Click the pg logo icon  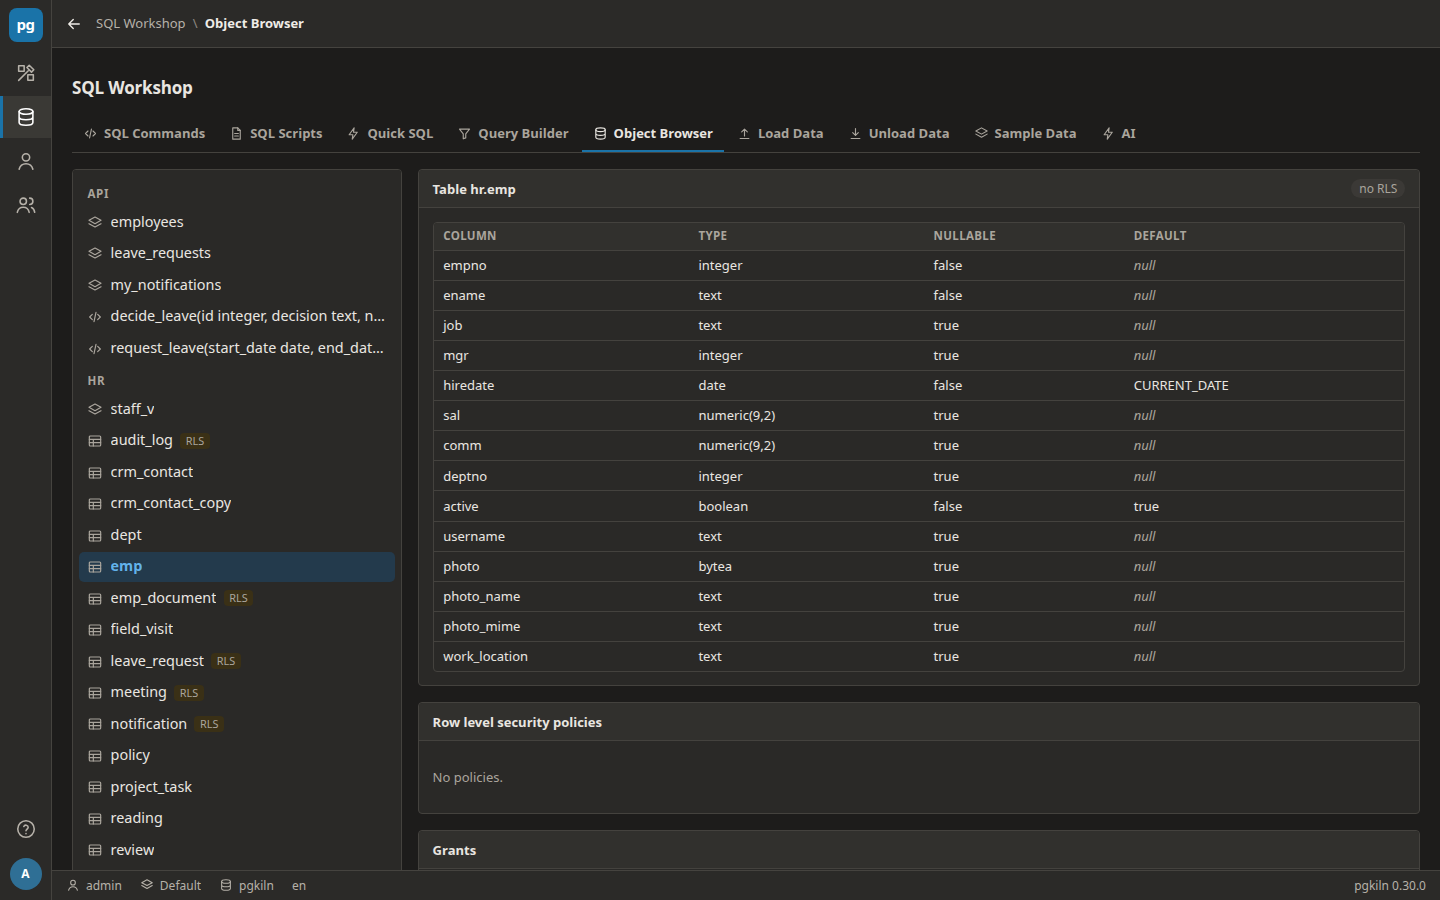click(x=26, y=25)
